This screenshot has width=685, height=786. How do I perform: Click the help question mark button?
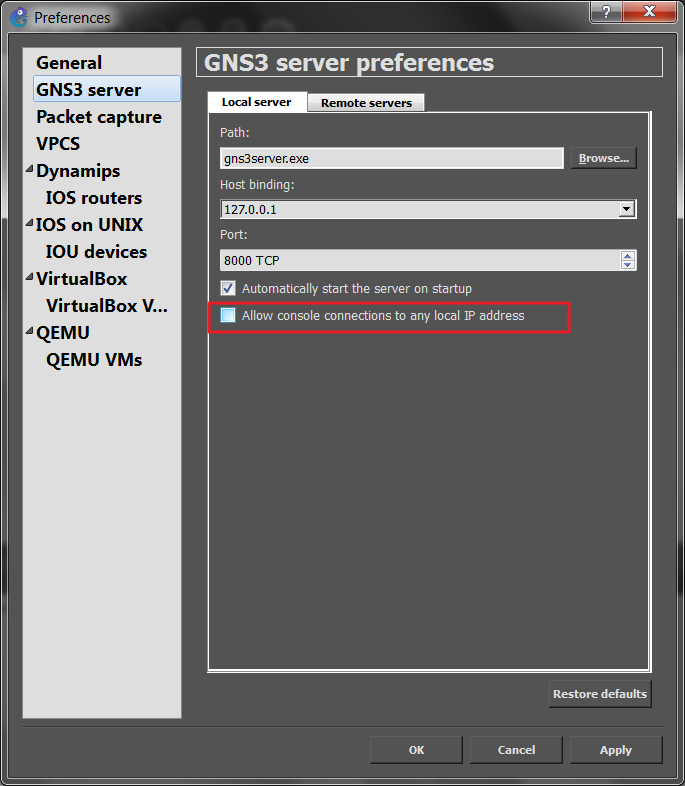tap(606, 11)
